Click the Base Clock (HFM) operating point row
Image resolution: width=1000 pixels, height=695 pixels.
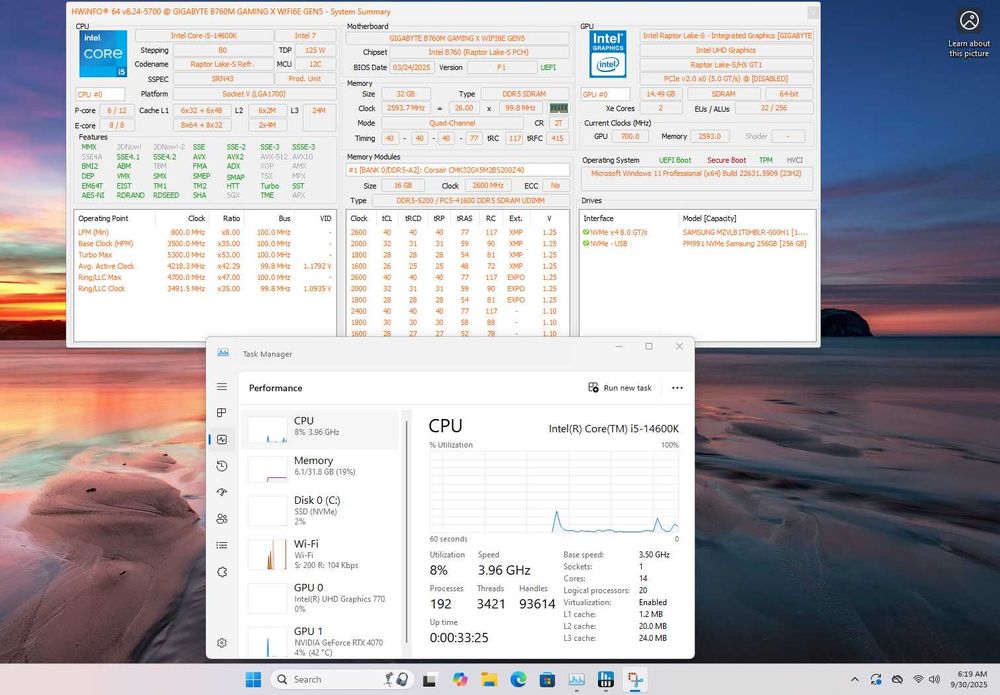(x=205, y=244)
